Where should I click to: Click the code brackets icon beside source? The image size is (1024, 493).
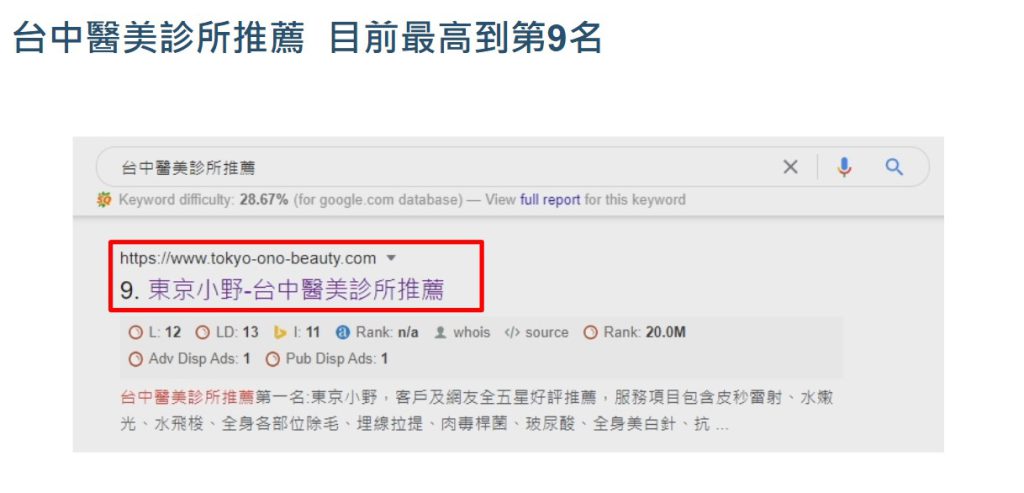coord(512,332)
